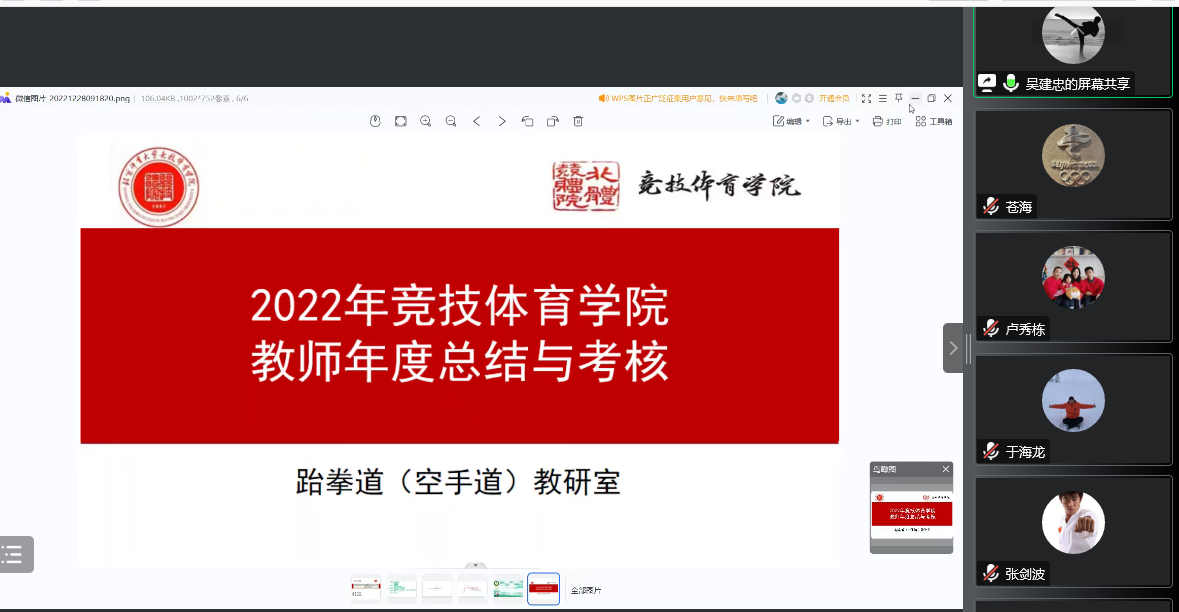Image resolution: width=1179 pixels, height=612 pixels.
Task: Delete the current image
Action: [578, 120]
